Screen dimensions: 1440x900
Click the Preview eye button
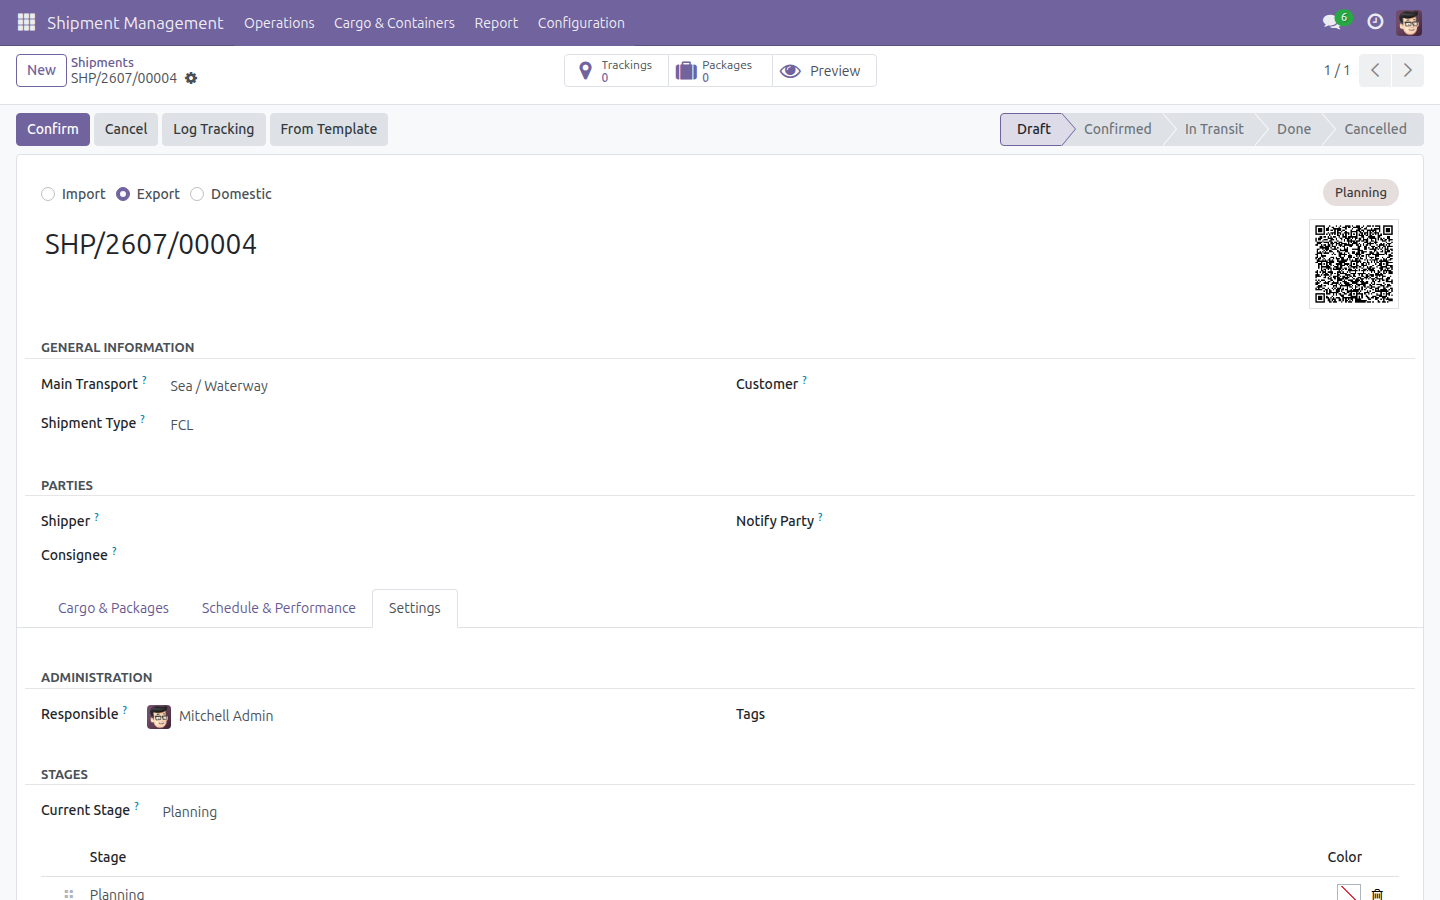tap(824, 71)
